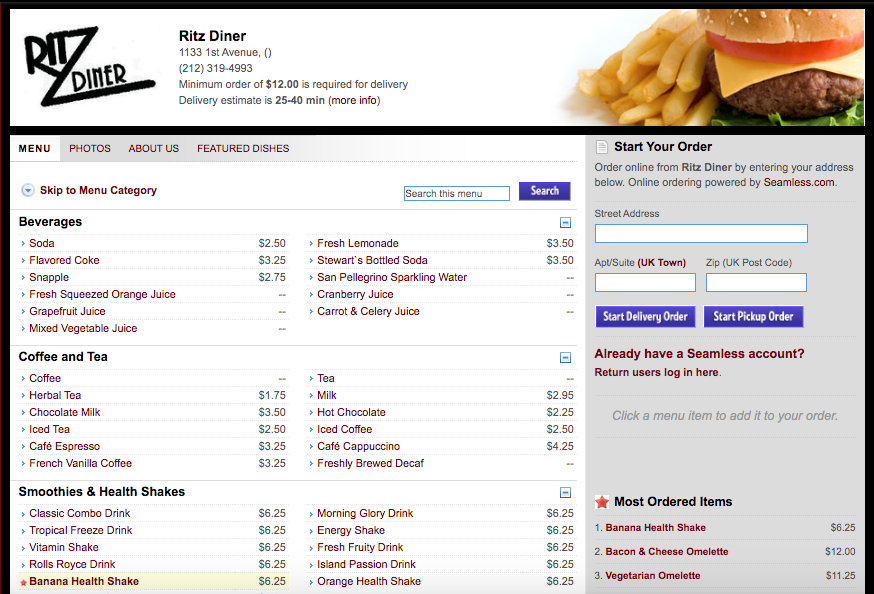874x594 pixels.
Task: Click the Search menu button
Action: 545,191
